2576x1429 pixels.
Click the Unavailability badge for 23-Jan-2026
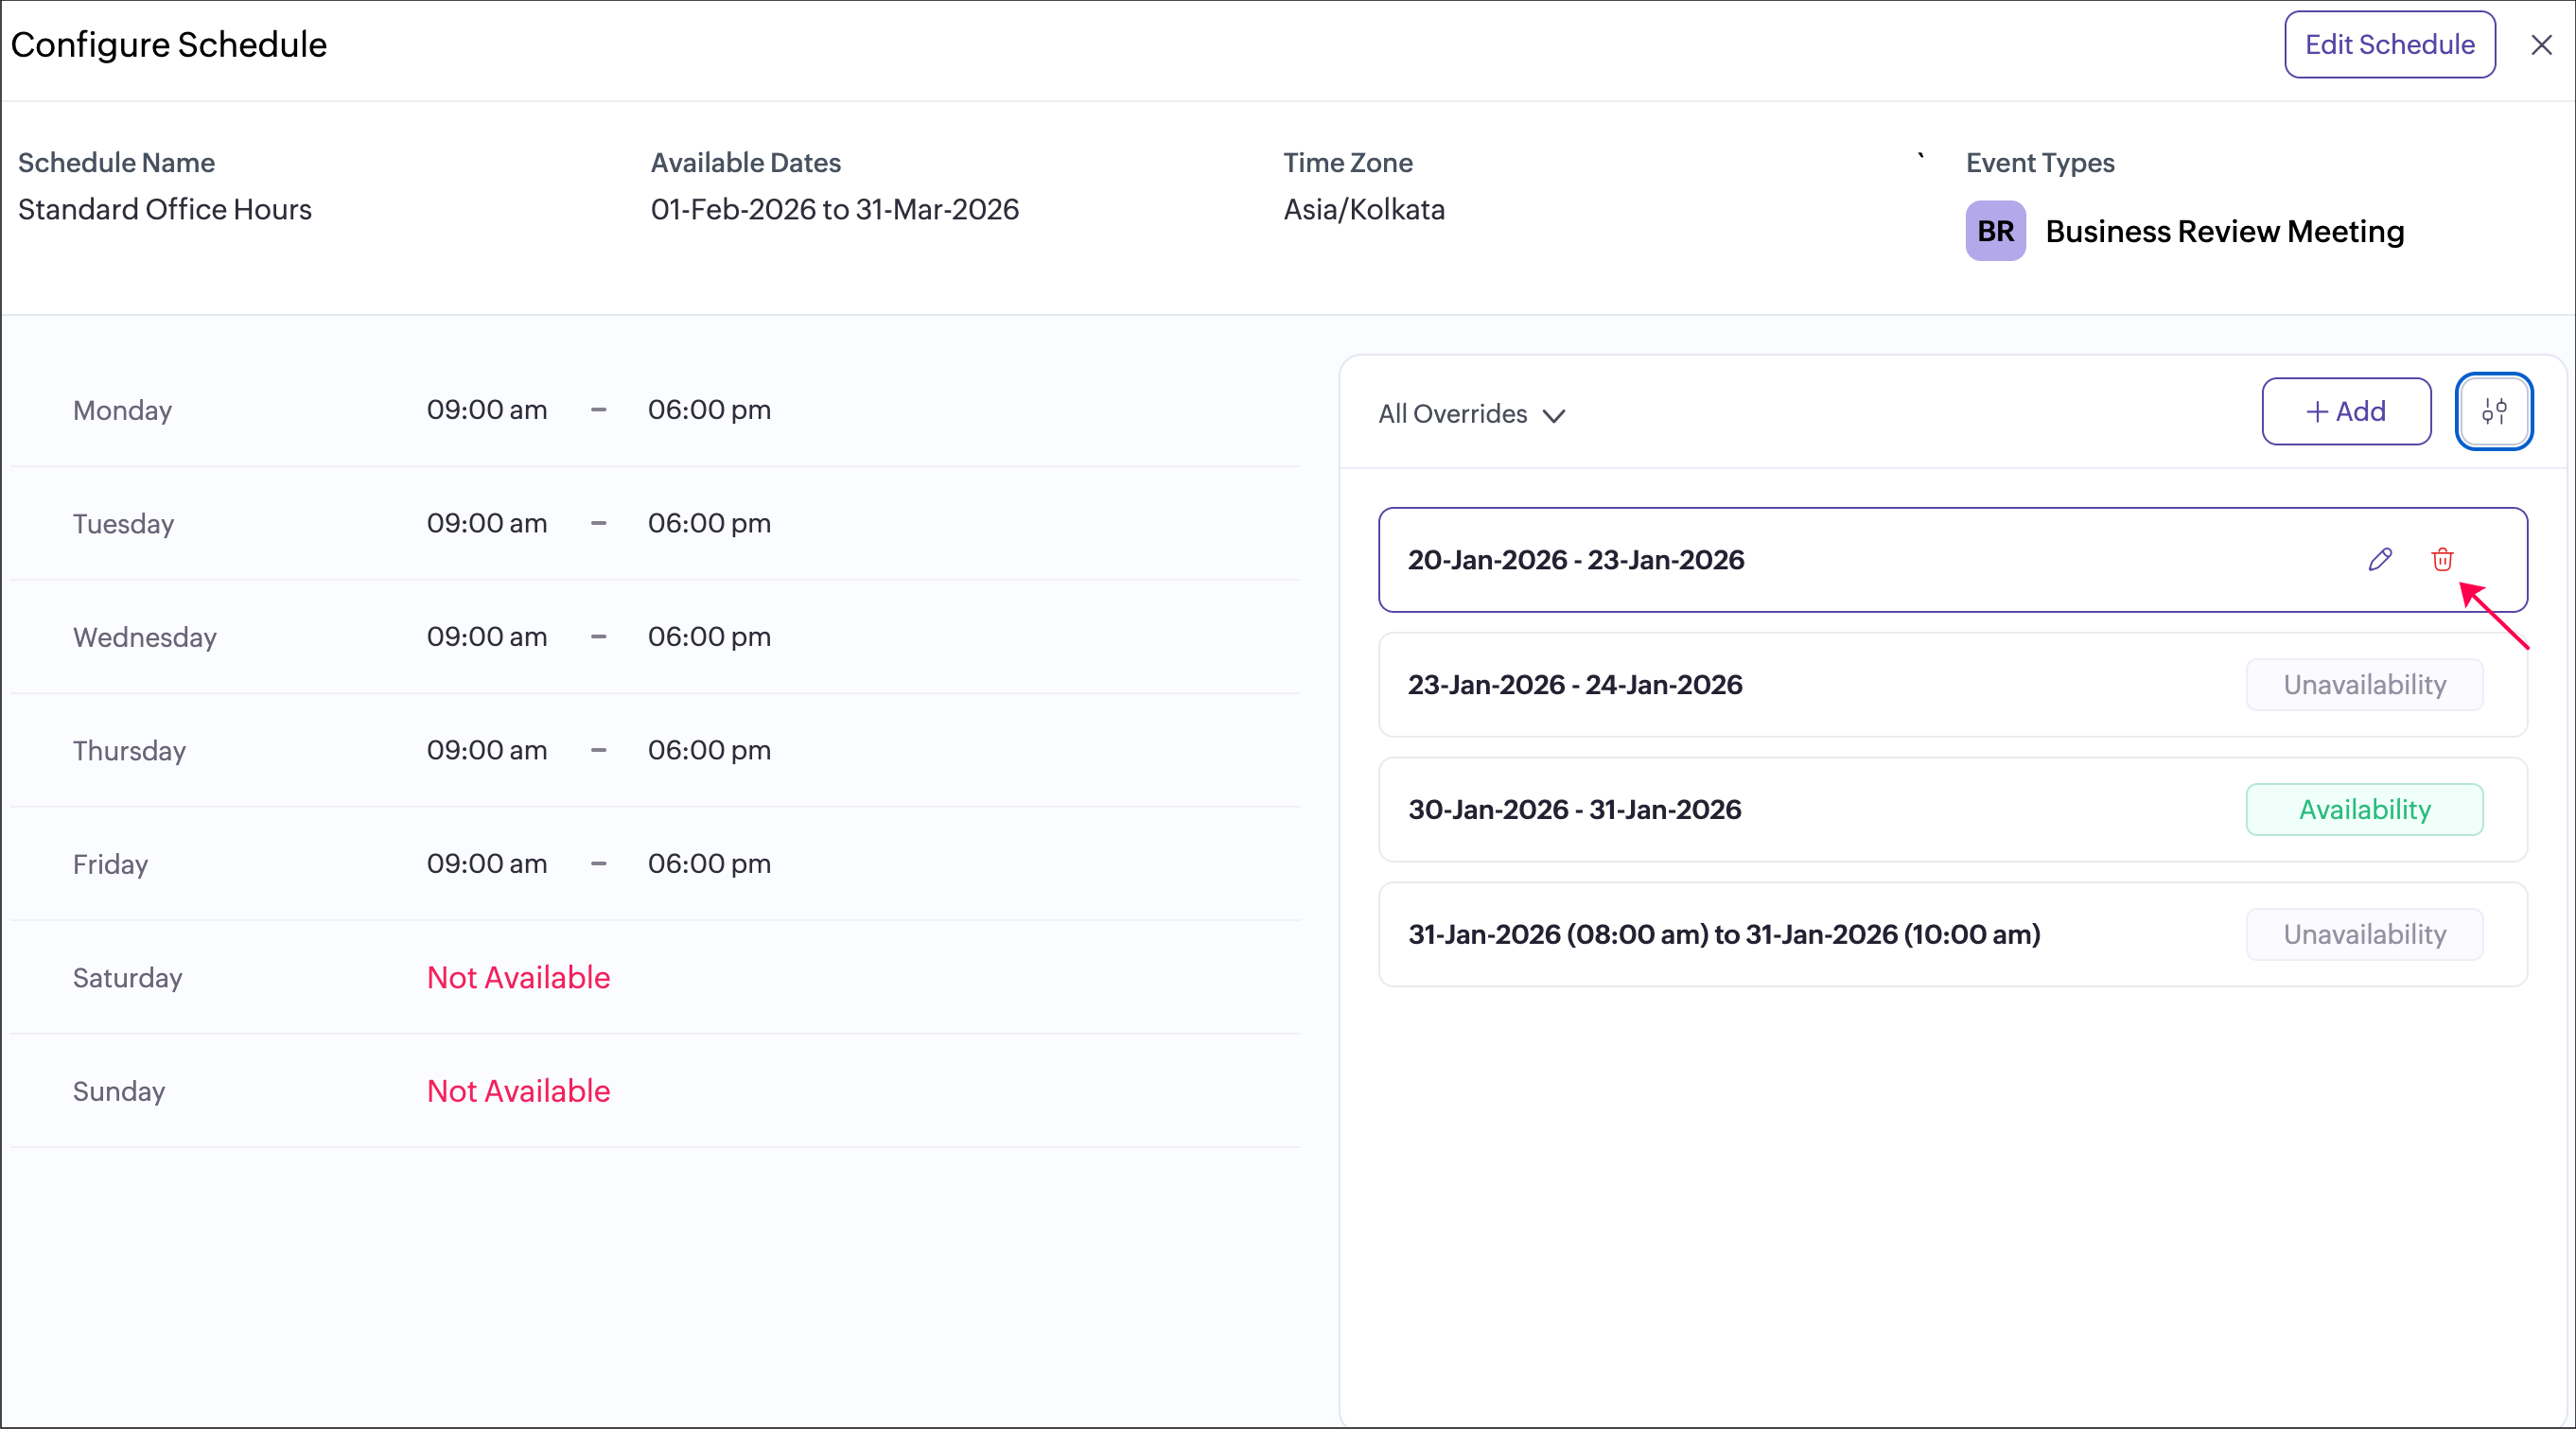pos(2364,685)
